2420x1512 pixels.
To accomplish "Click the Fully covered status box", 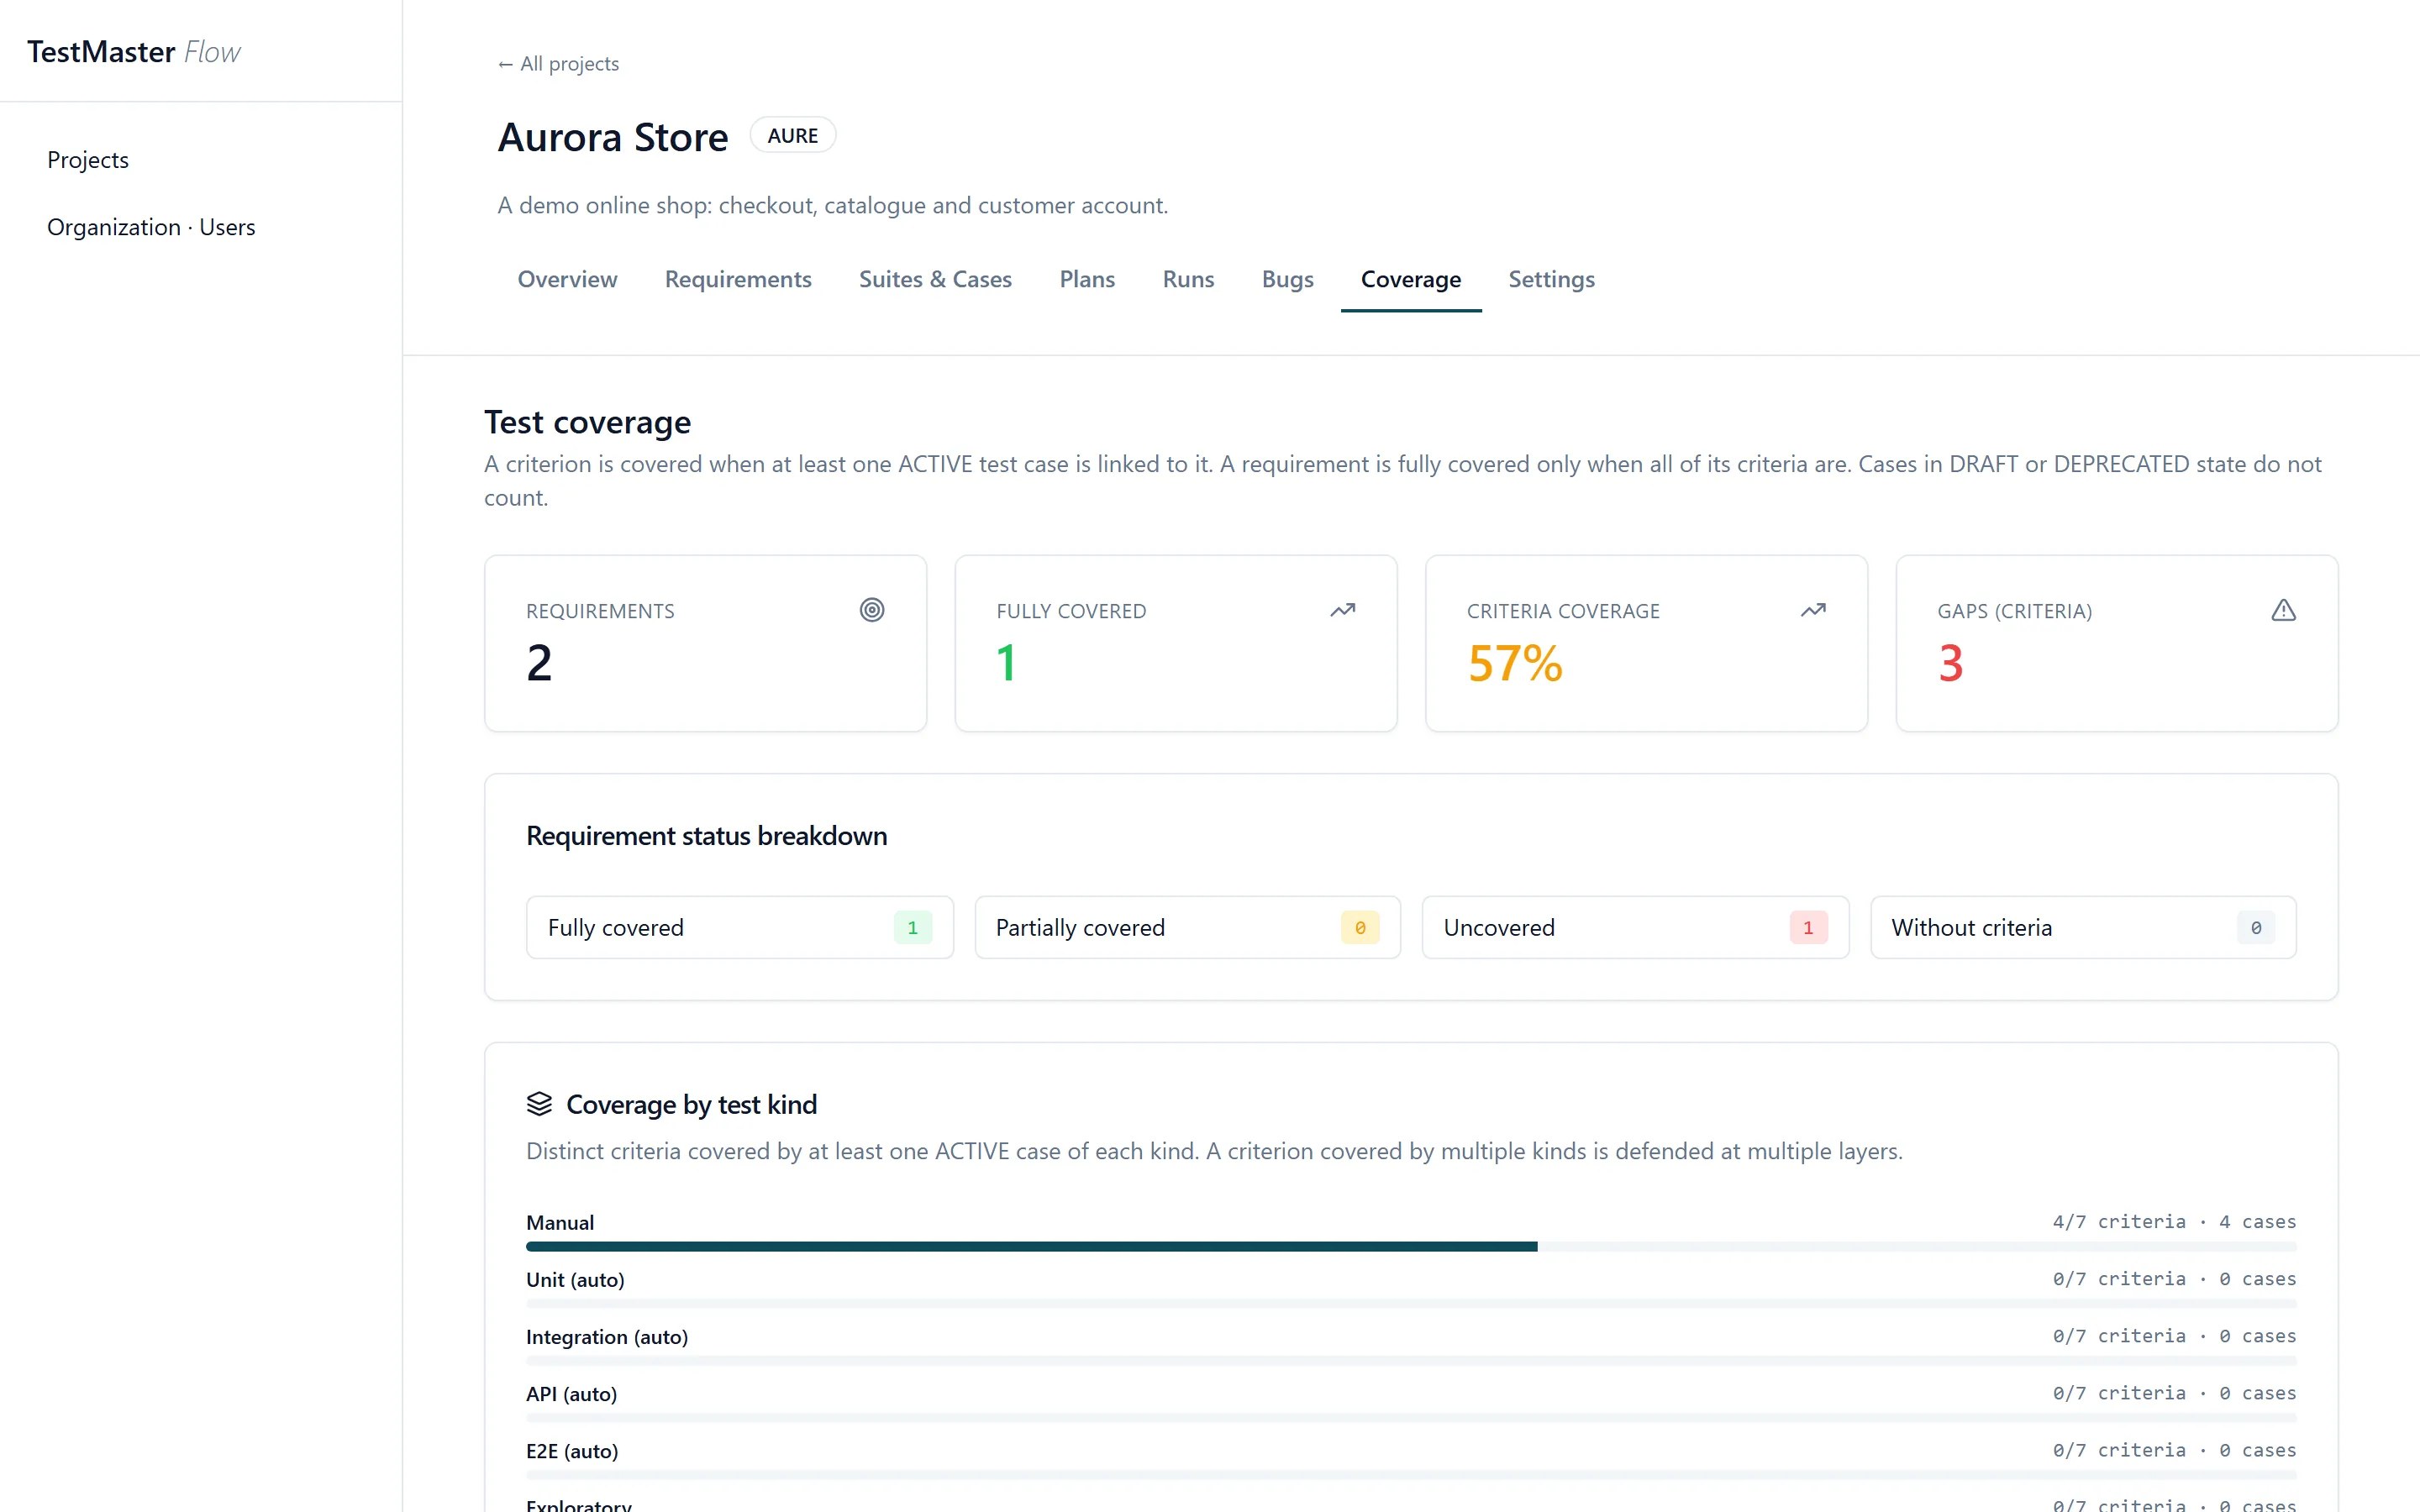I will pos(739,927).
